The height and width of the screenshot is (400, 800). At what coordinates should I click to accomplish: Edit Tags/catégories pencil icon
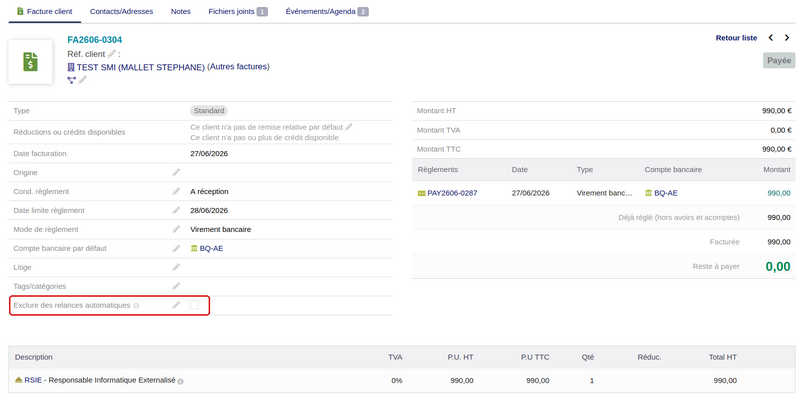(176, 286)
